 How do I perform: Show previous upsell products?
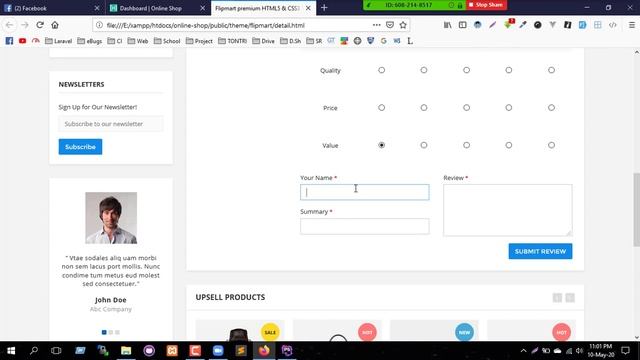point(557,298)
